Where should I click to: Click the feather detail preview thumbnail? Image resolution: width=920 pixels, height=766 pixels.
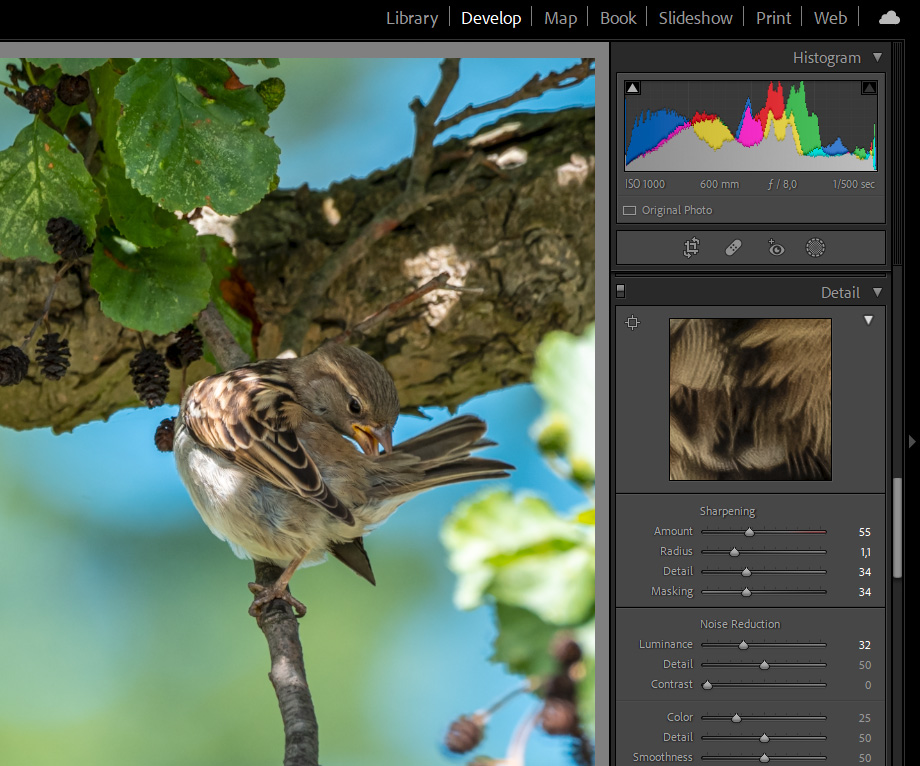coord(750,399)
